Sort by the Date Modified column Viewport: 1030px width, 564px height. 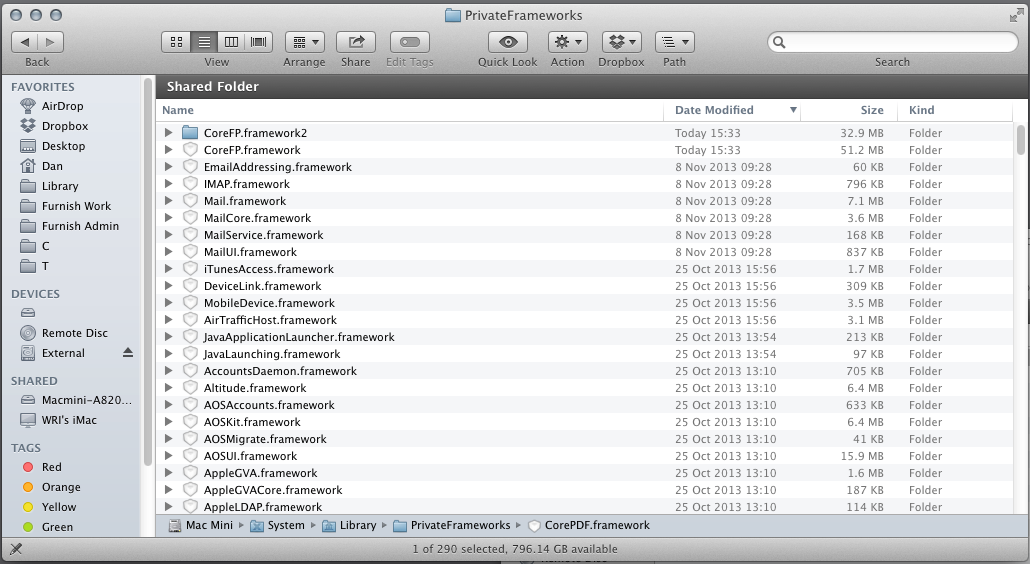732,110
